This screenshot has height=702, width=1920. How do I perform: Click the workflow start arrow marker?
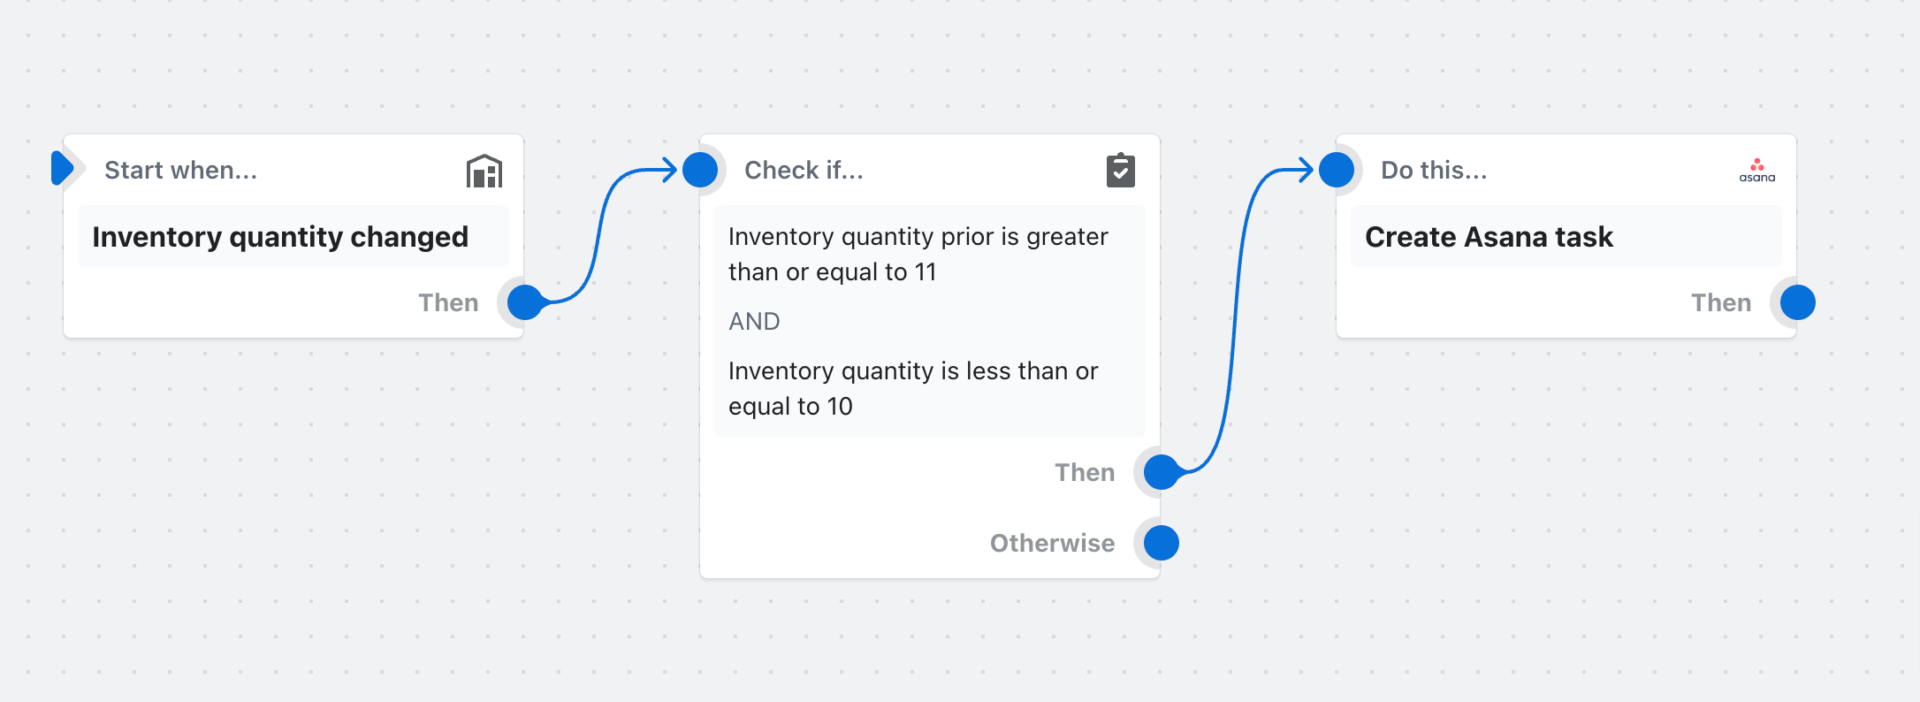coord(62,167)
